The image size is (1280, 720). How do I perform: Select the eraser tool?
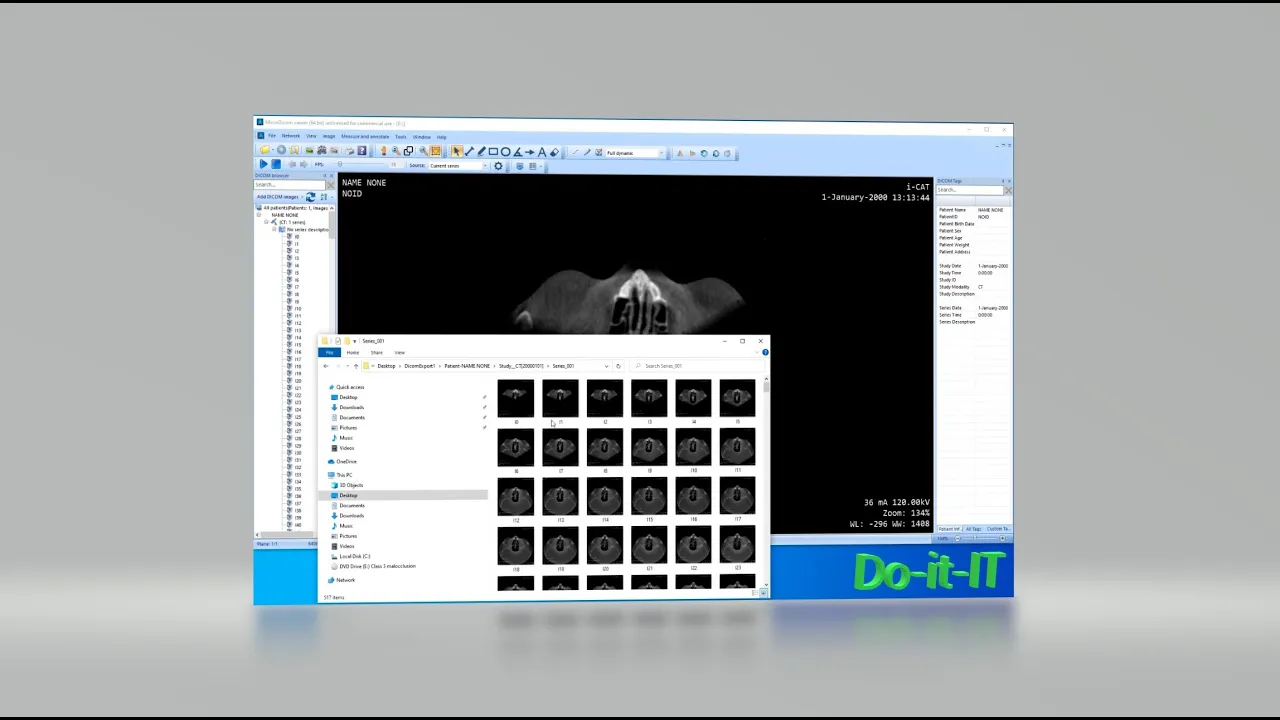(554, 151)
